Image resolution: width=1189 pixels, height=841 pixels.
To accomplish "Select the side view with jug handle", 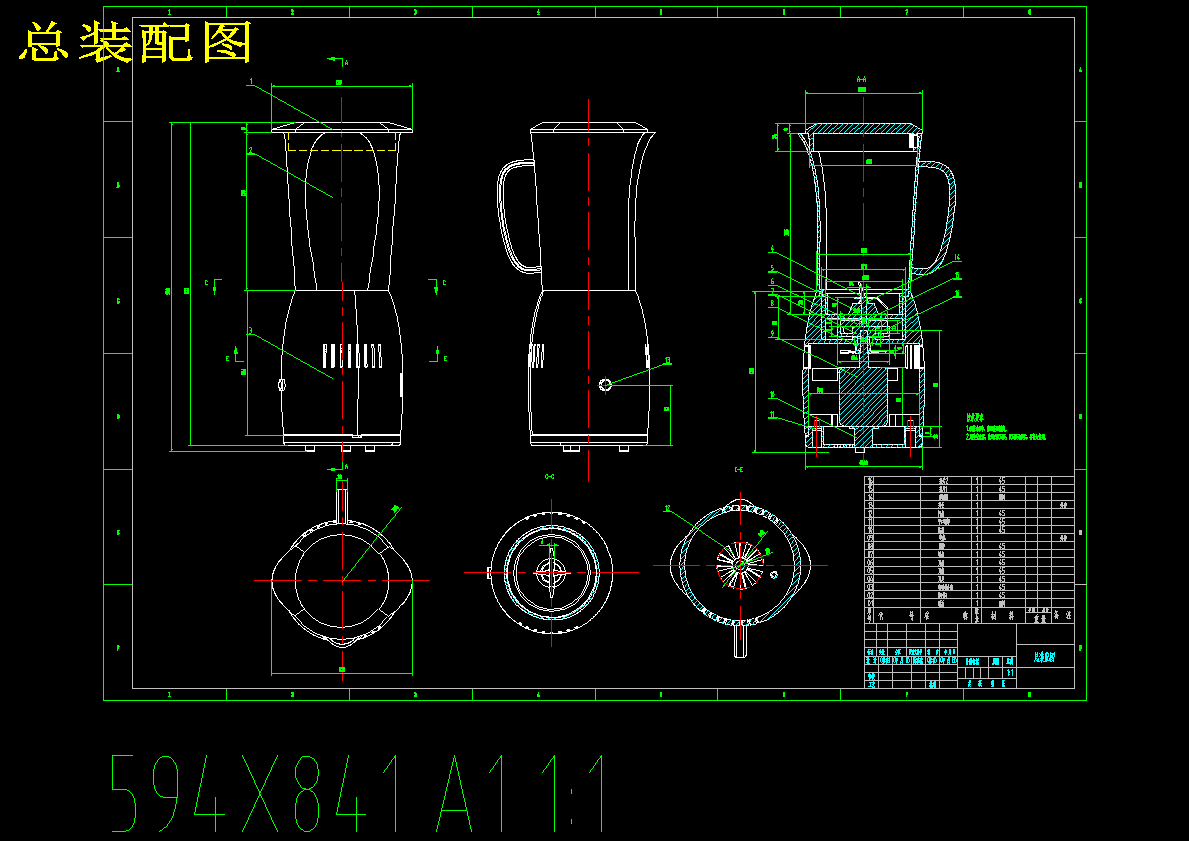I will pos(576,287).
